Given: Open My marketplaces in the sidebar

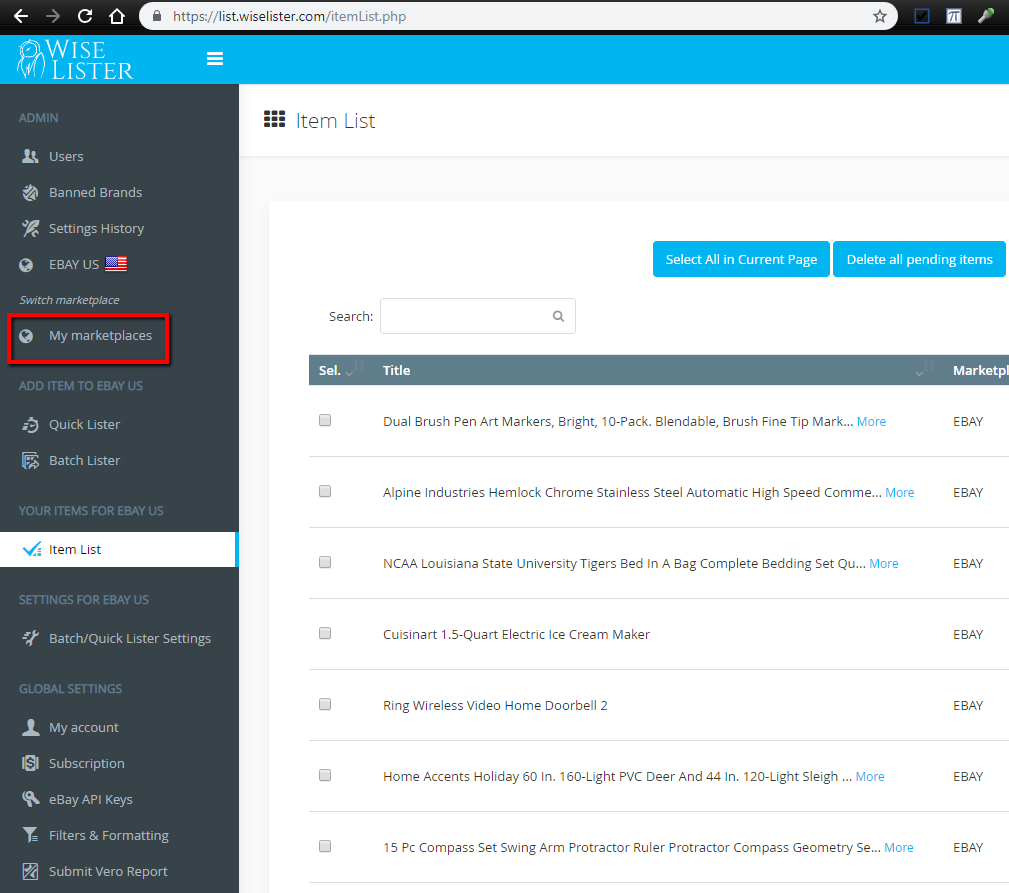Looking at the screenshot, I should pos(100,336).
